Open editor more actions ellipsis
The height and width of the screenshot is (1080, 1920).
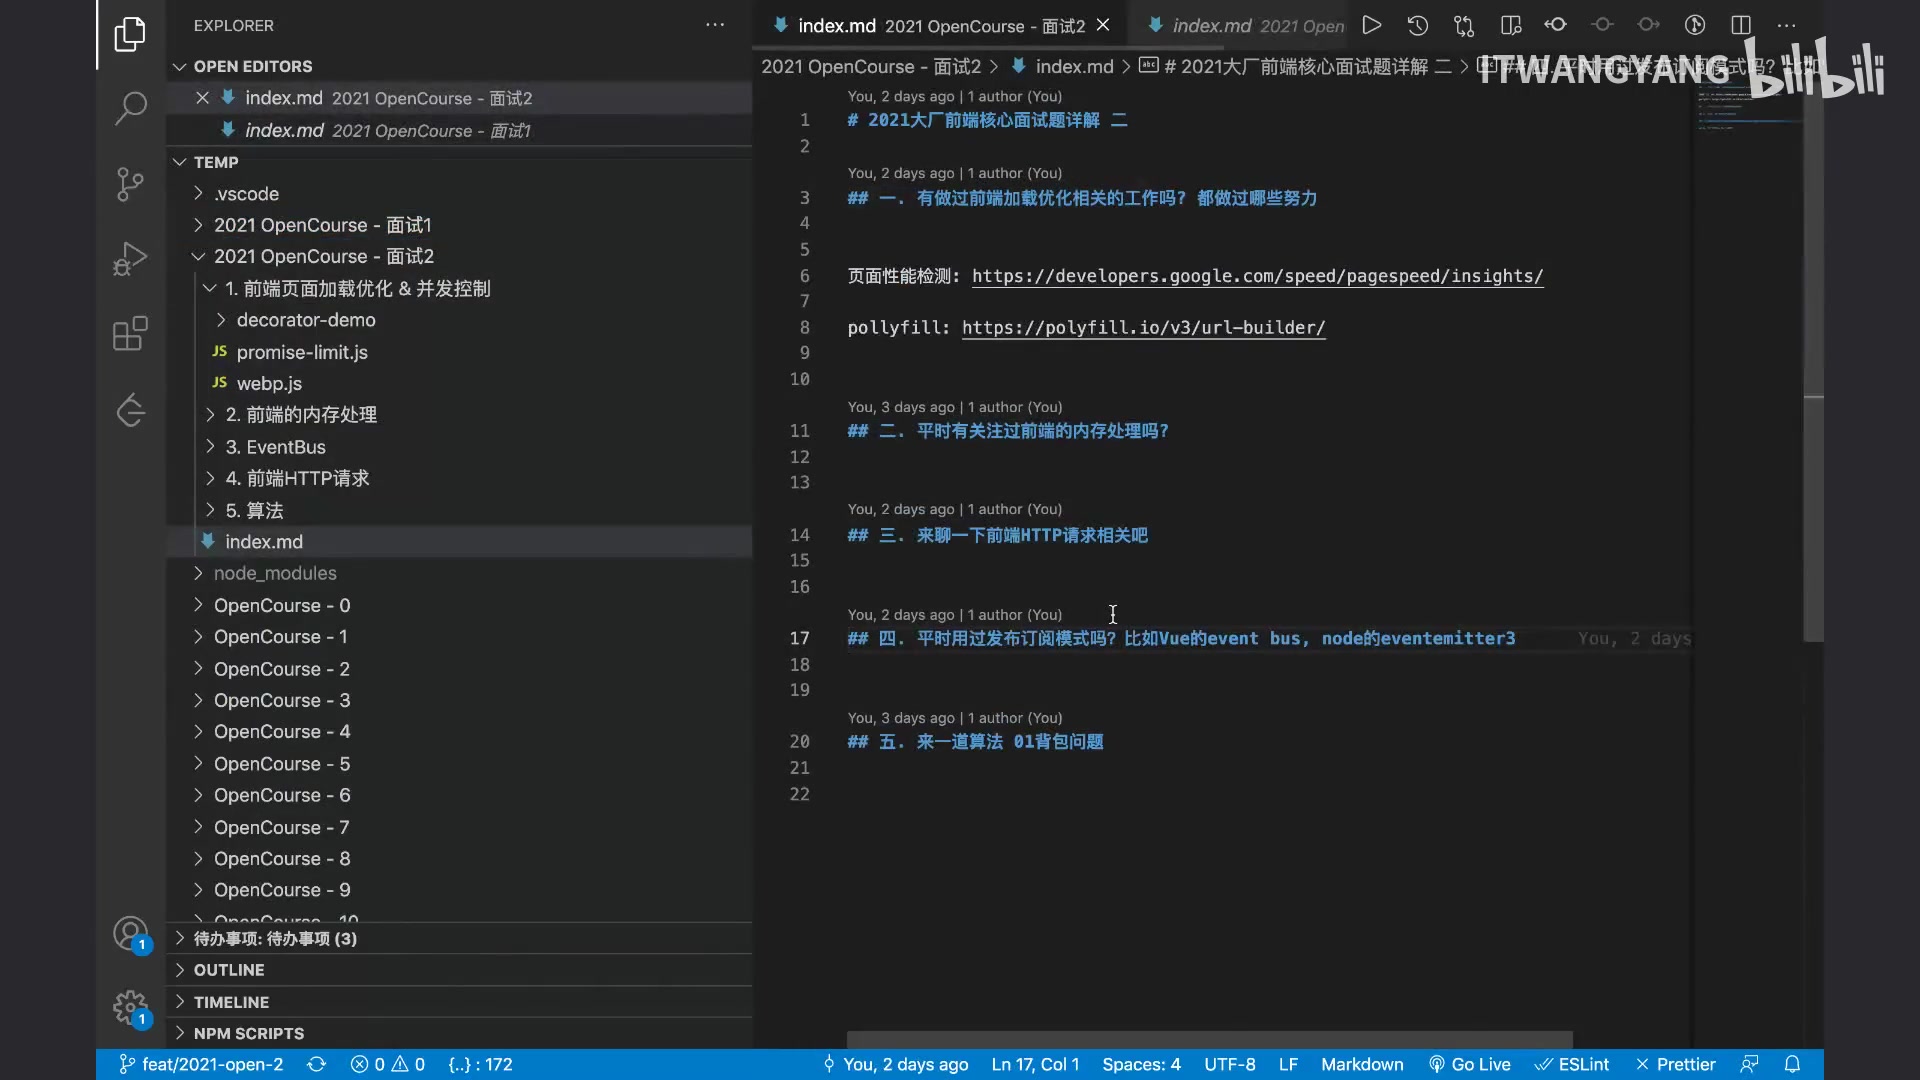[x=1787, y=25]
